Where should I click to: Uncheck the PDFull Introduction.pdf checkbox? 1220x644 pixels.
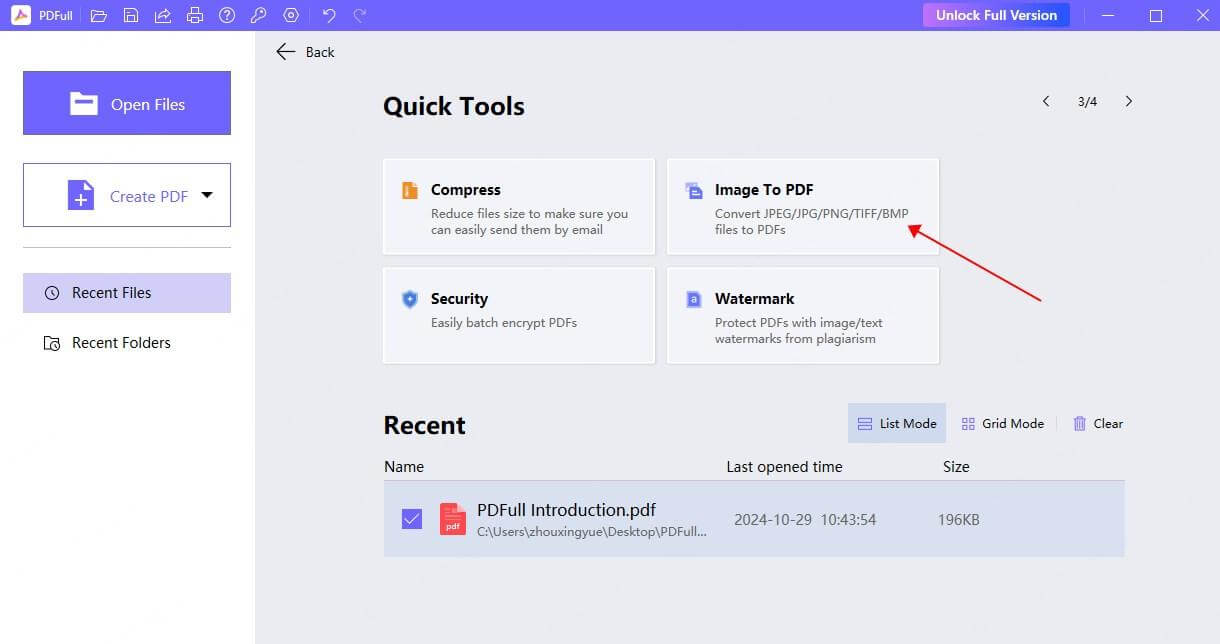[412, 519]
